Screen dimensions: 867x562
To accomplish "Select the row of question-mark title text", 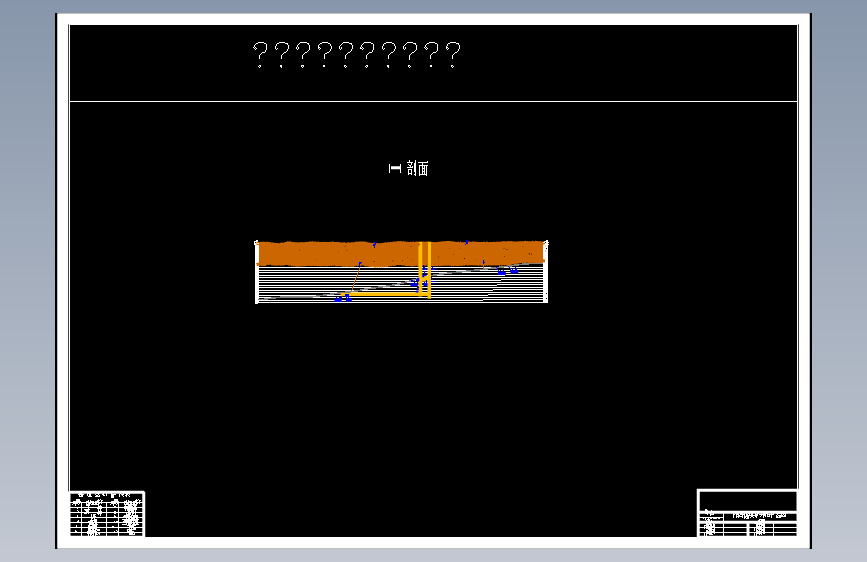I will [x=357, y=55].
